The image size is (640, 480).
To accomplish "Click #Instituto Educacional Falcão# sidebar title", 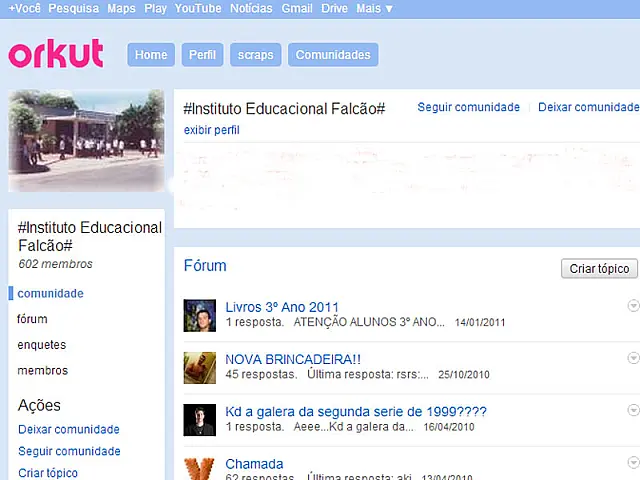I will coord(90,236).
